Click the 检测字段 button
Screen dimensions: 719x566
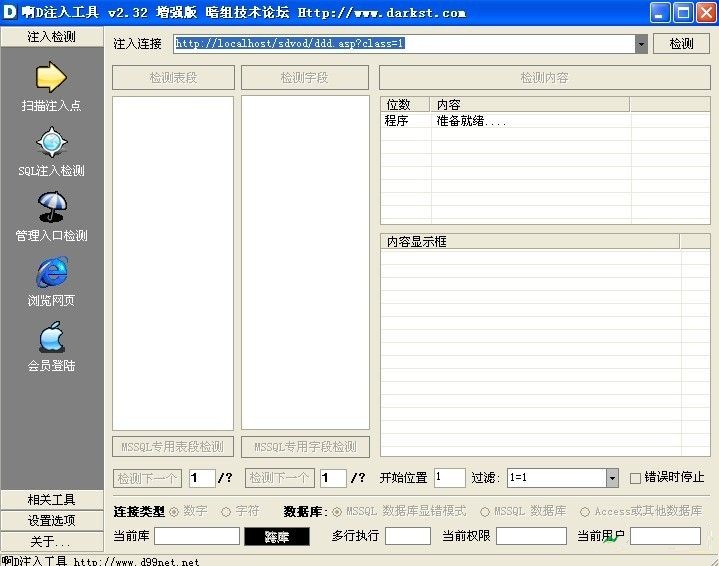[x=305, y=78]
